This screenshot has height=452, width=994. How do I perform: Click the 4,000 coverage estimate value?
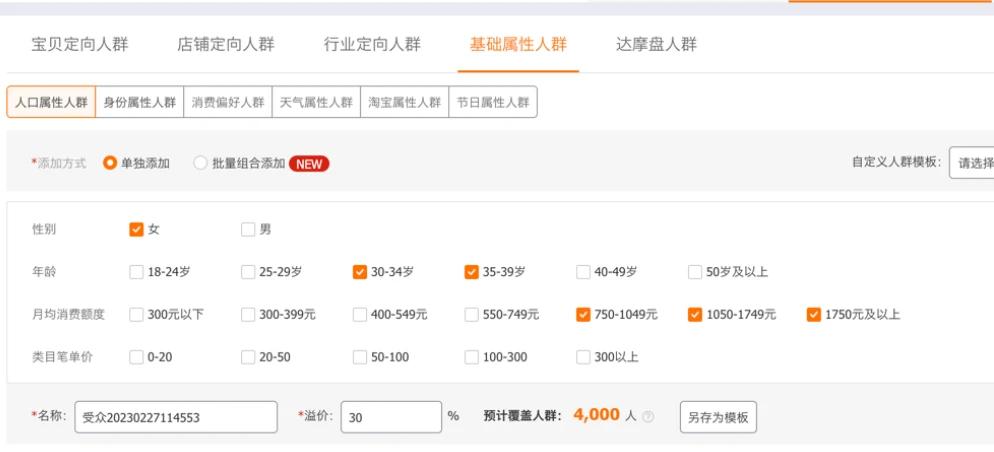(597, 415)
